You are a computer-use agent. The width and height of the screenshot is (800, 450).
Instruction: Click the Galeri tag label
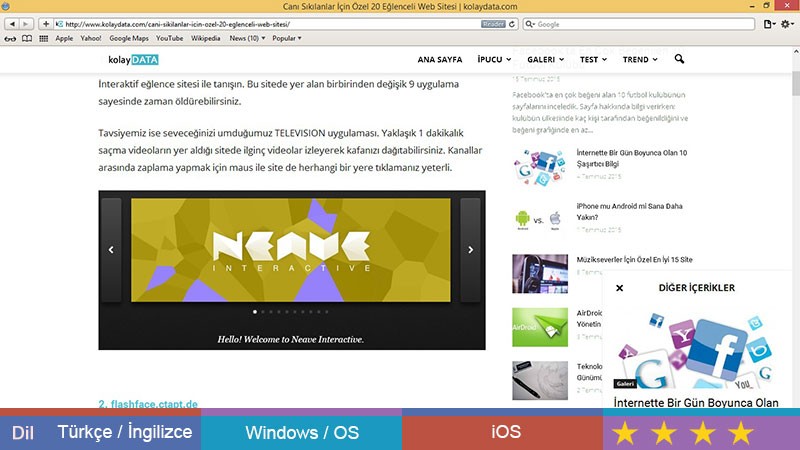point(625,384)
